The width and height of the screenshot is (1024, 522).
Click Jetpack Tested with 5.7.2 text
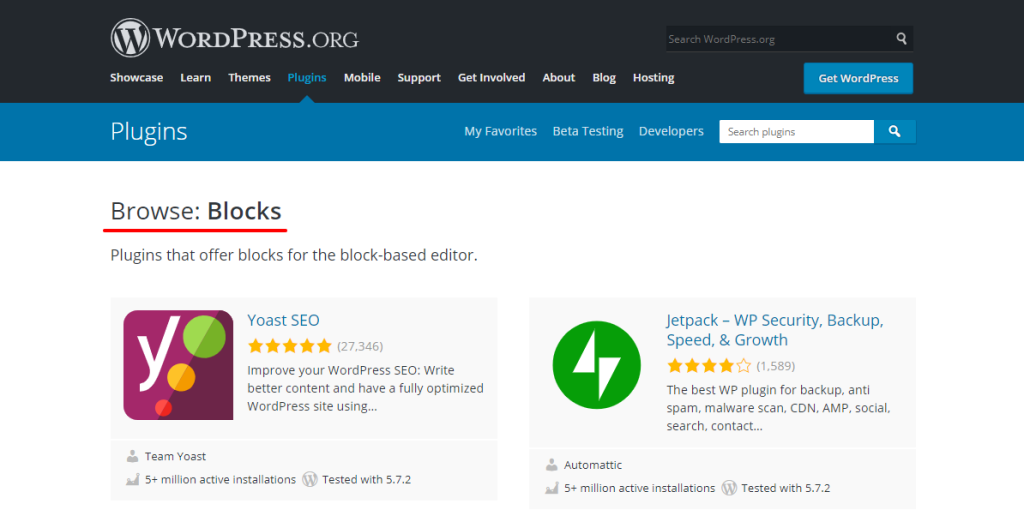[786, 488]
